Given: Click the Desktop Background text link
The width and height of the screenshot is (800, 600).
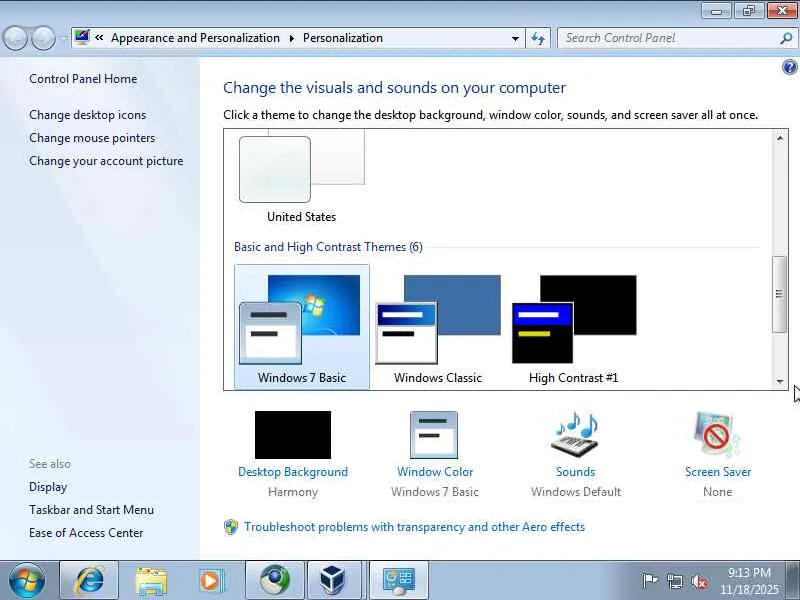Looking at the screenshot, I should point(293,472).
